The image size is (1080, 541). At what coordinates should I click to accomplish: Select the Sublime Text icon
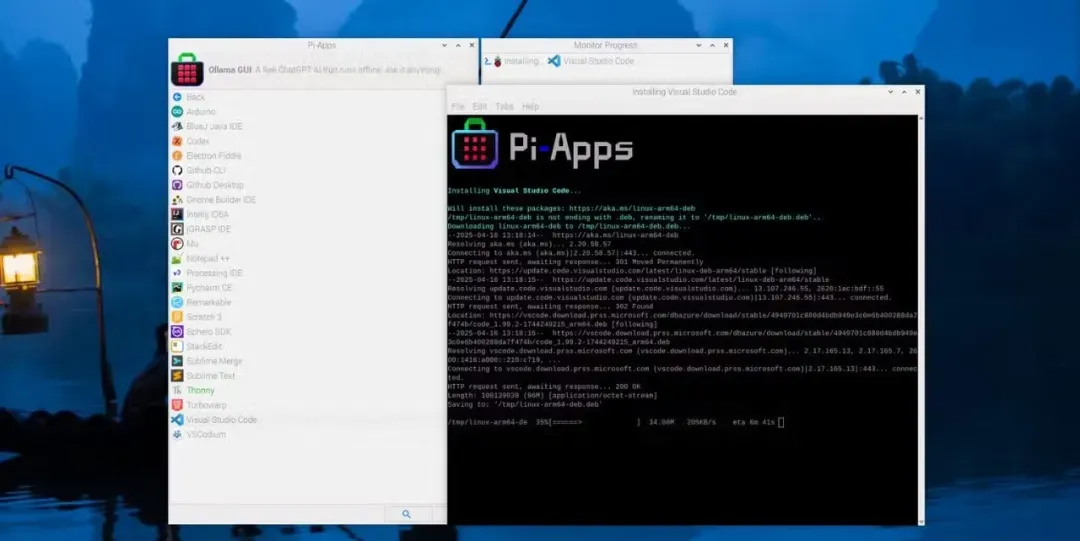click(177, 376)
